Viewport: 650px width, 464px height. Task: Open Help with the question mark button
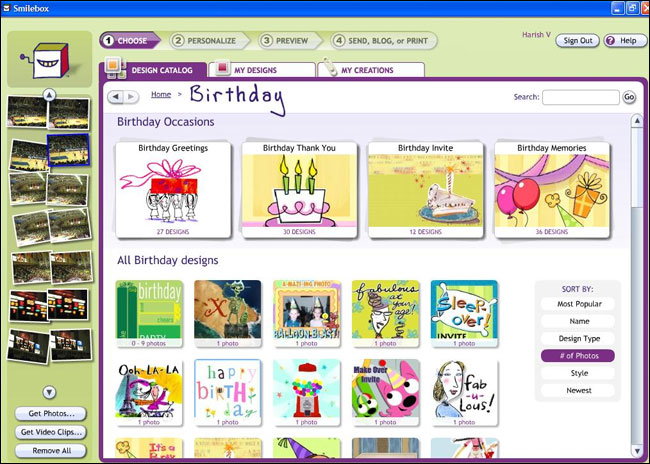click(x=623, y=41)
